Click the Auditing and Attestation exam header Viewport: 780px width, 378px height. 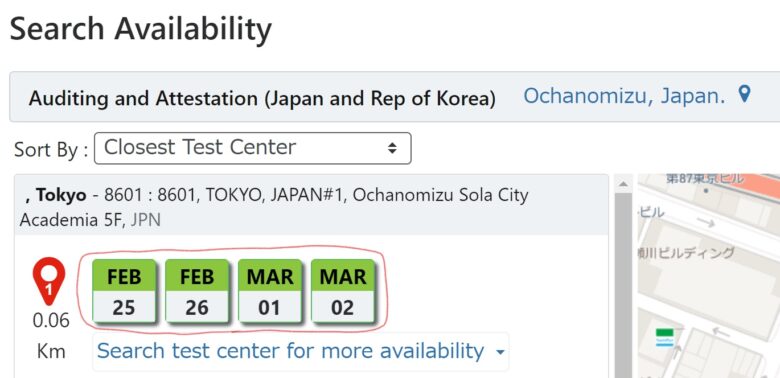(x=262, y=98)
